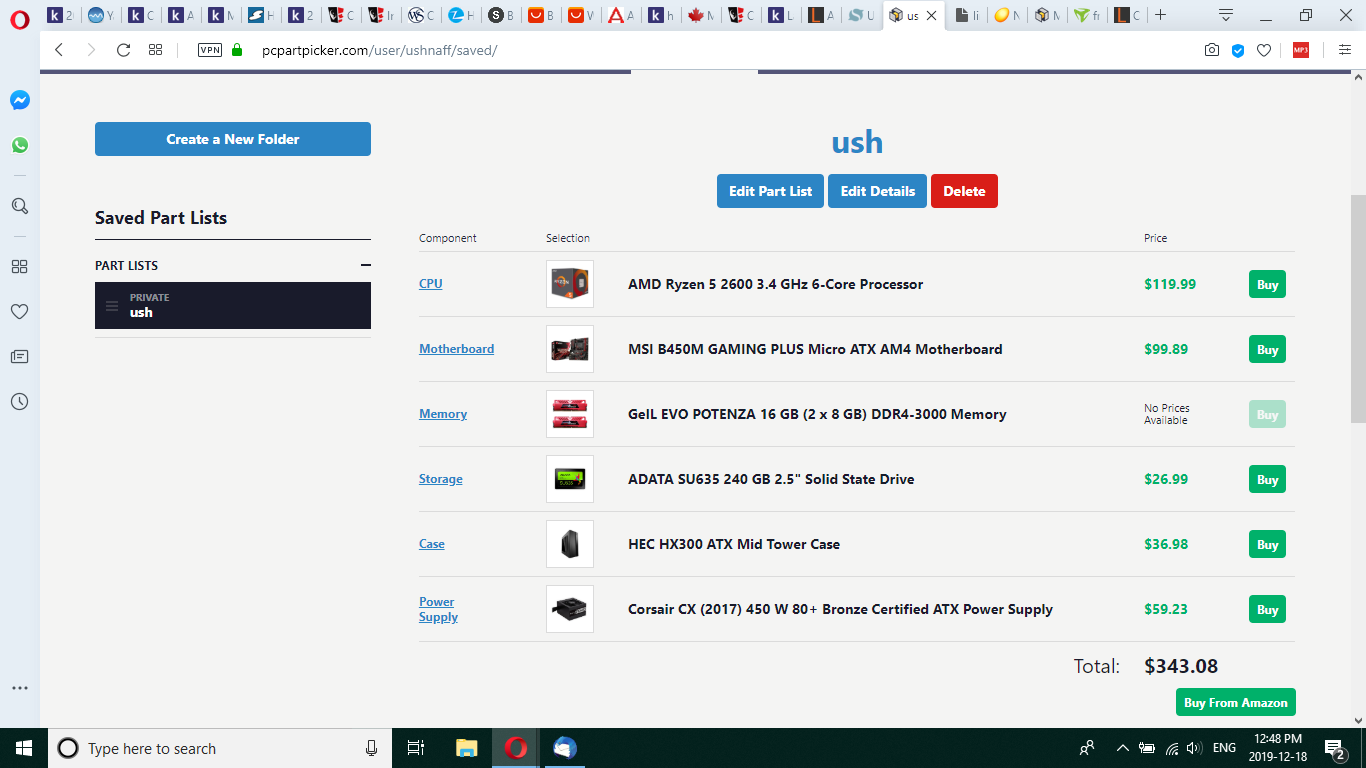The image size is (1366, 768).
Task: Click Corsair CX (2017) 450 W product name
Action: point(840,609)
